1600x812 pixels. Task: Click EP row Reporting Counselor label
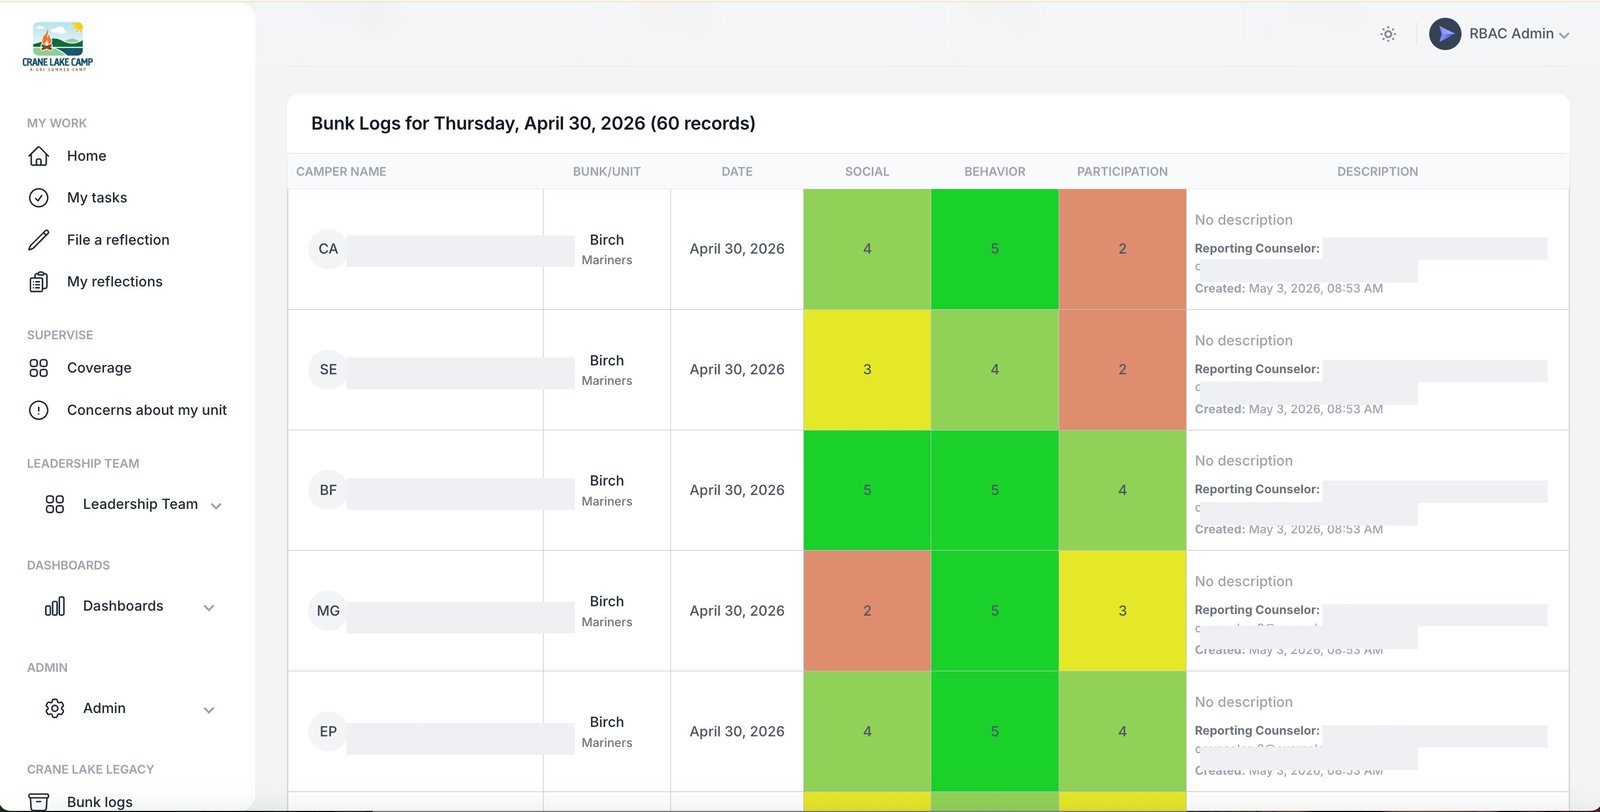point(1257,731)
